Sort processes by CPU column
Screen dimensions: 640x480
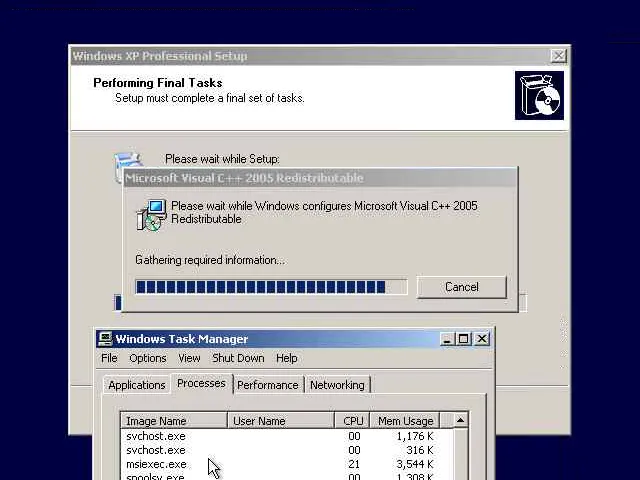tap(352, 421)
